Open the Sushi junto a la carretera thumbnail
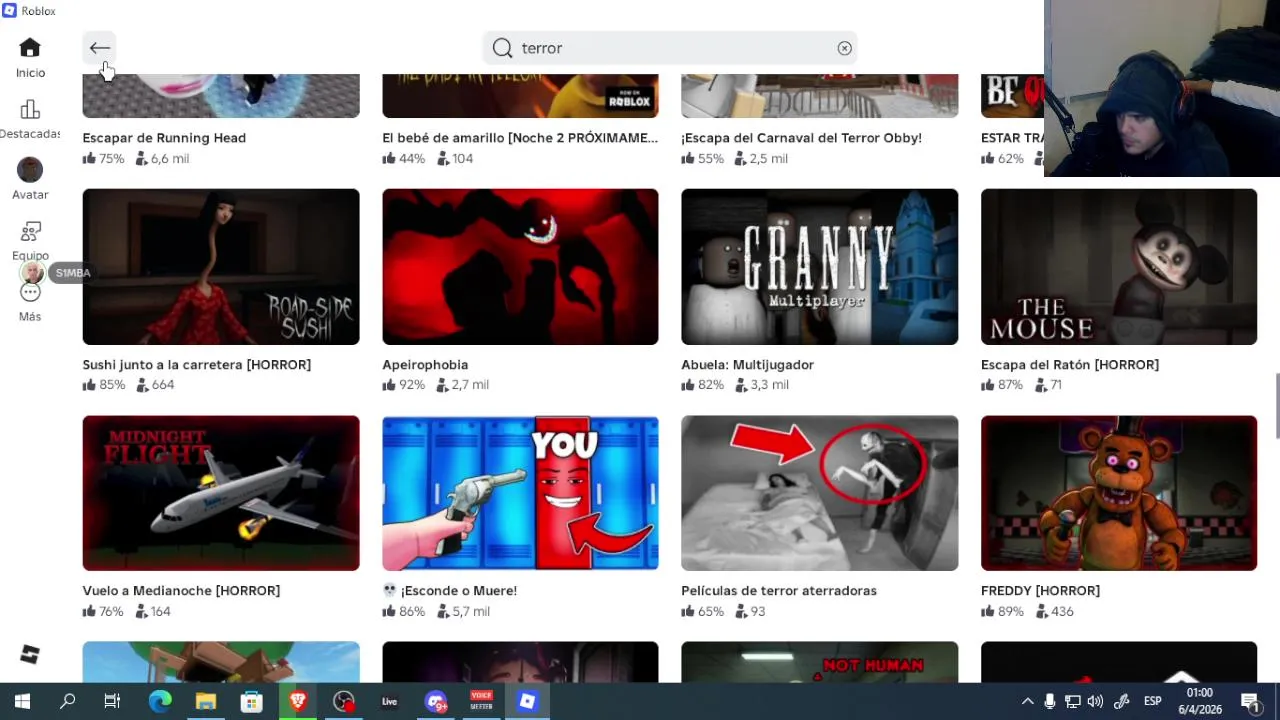Screen dimensions: 1280x720 (221, 267)
